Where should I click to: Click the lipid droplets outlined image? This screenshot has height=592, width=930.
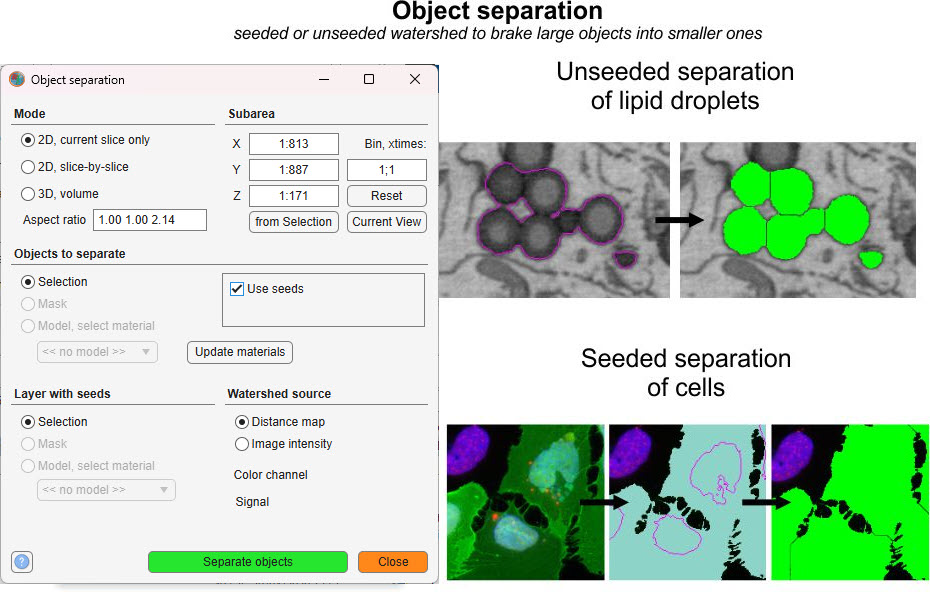[x=554, y=220]
